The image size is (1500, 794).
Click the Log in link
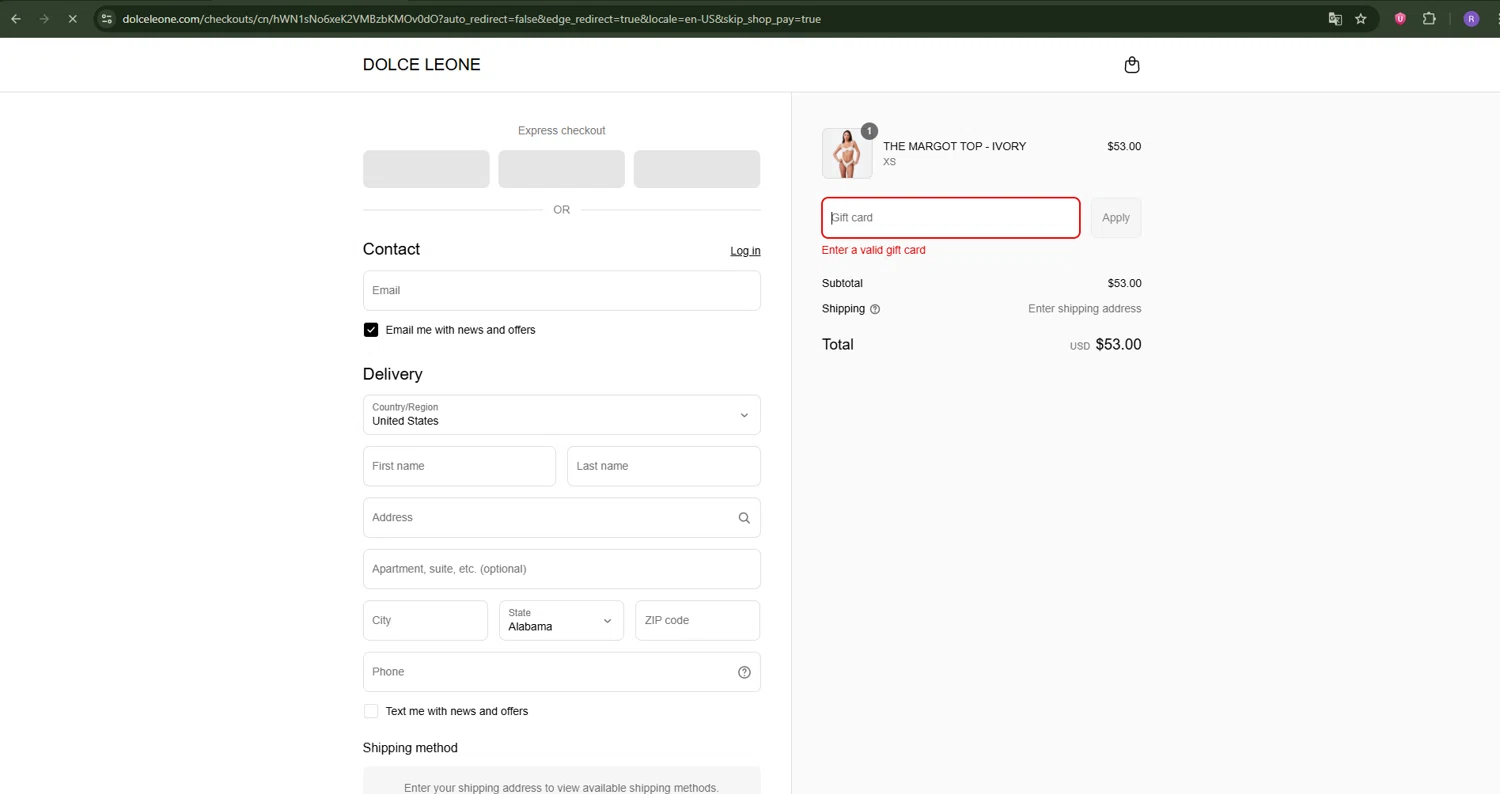[x=745, y=251]
